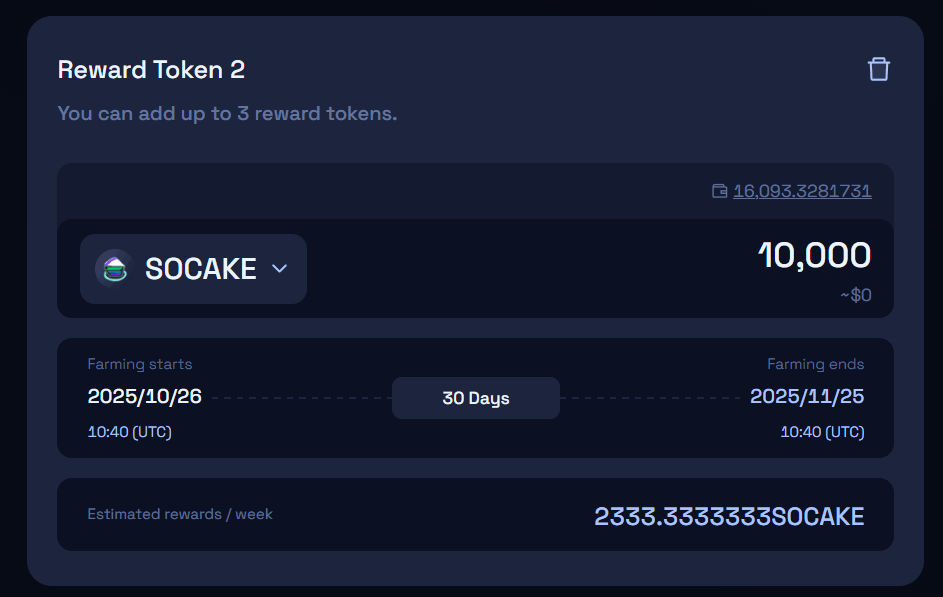Click the 'add up to 3 reward tokens' note

(227, 113)
